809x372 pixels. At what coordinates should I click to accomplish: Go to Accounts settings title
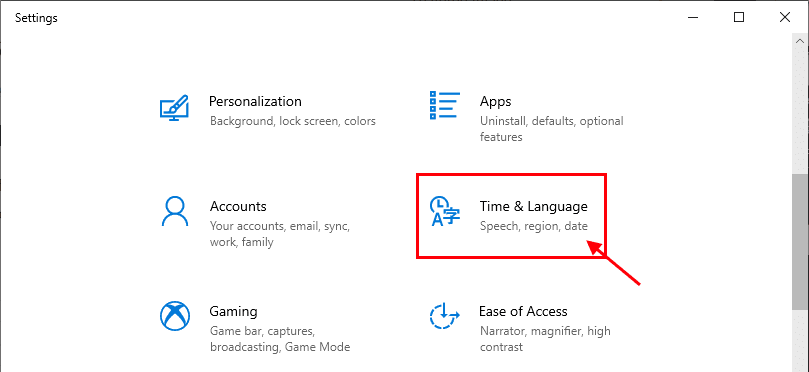point(238,206)
